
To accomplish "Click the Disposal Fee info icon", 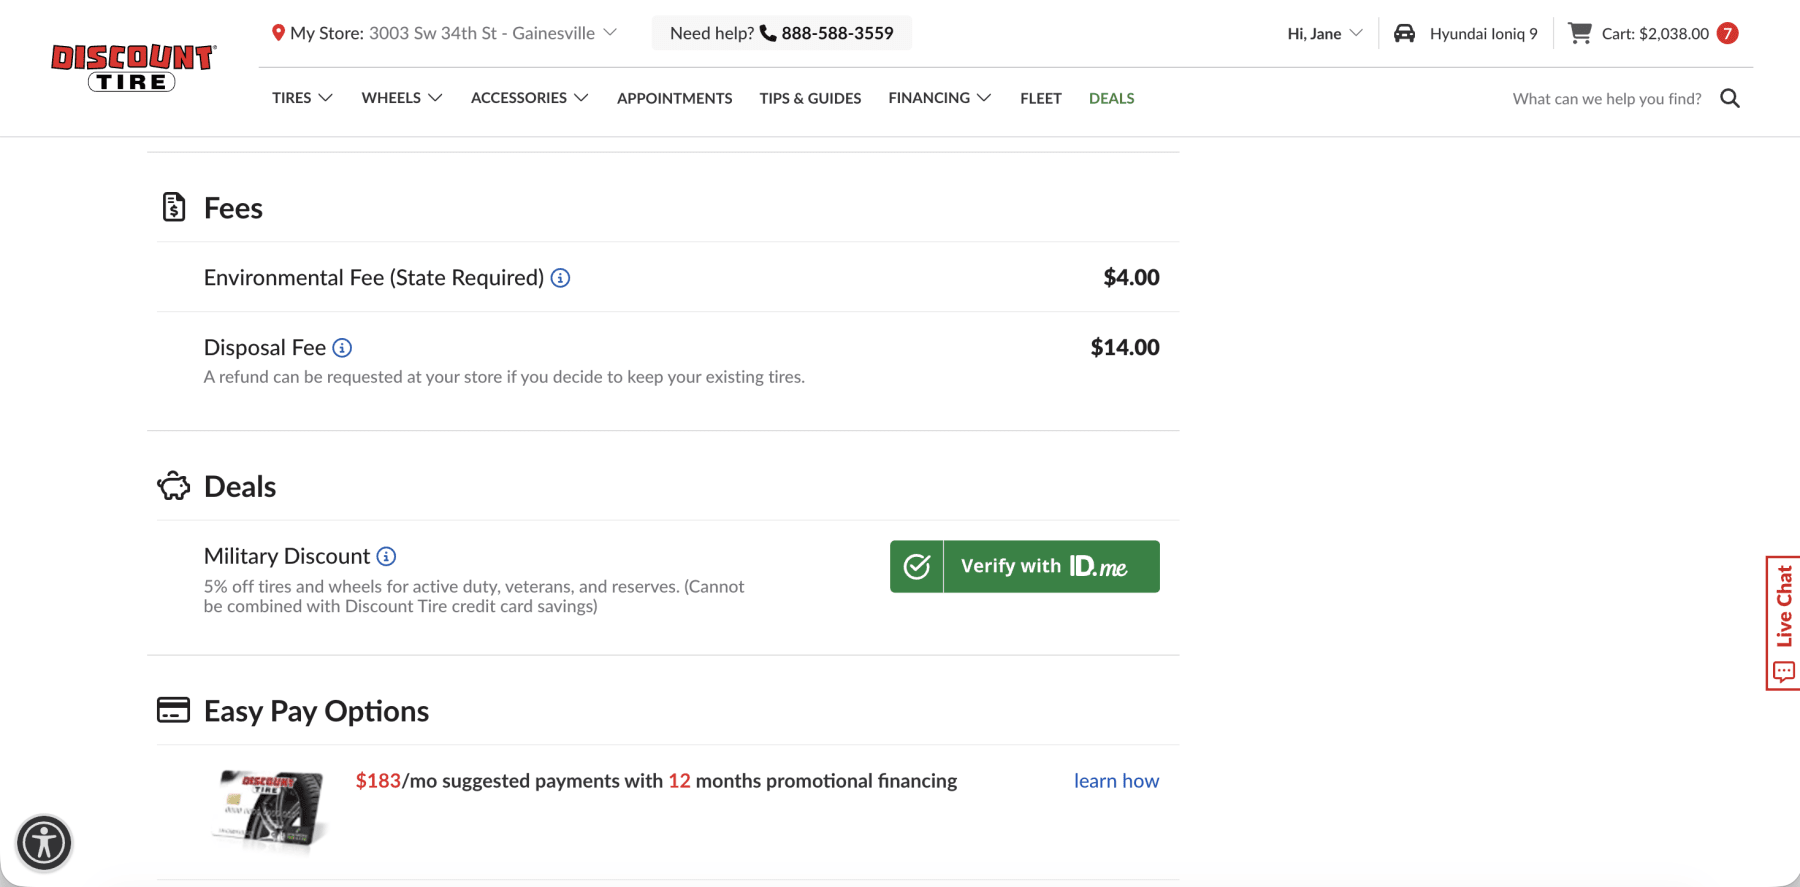I will [x=342, y=347].
